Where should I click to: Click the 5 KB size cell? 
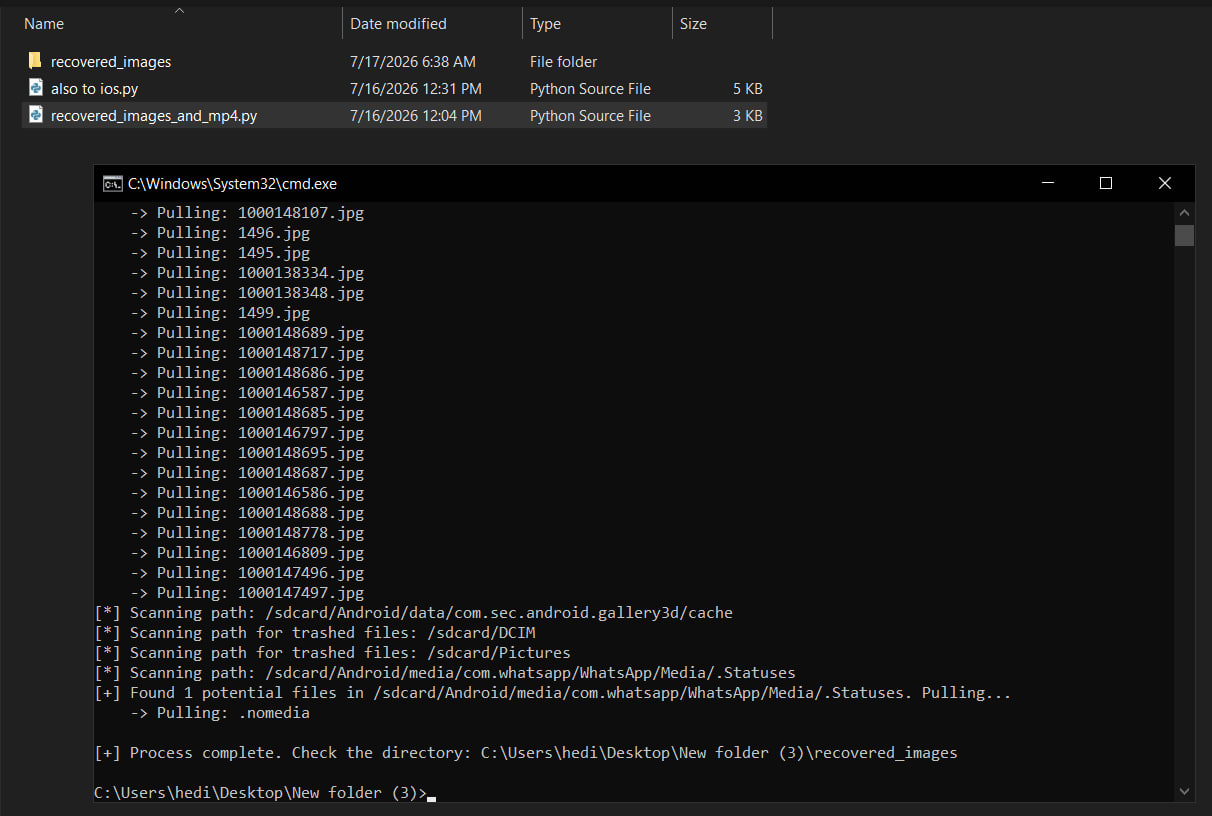point(747,89)
